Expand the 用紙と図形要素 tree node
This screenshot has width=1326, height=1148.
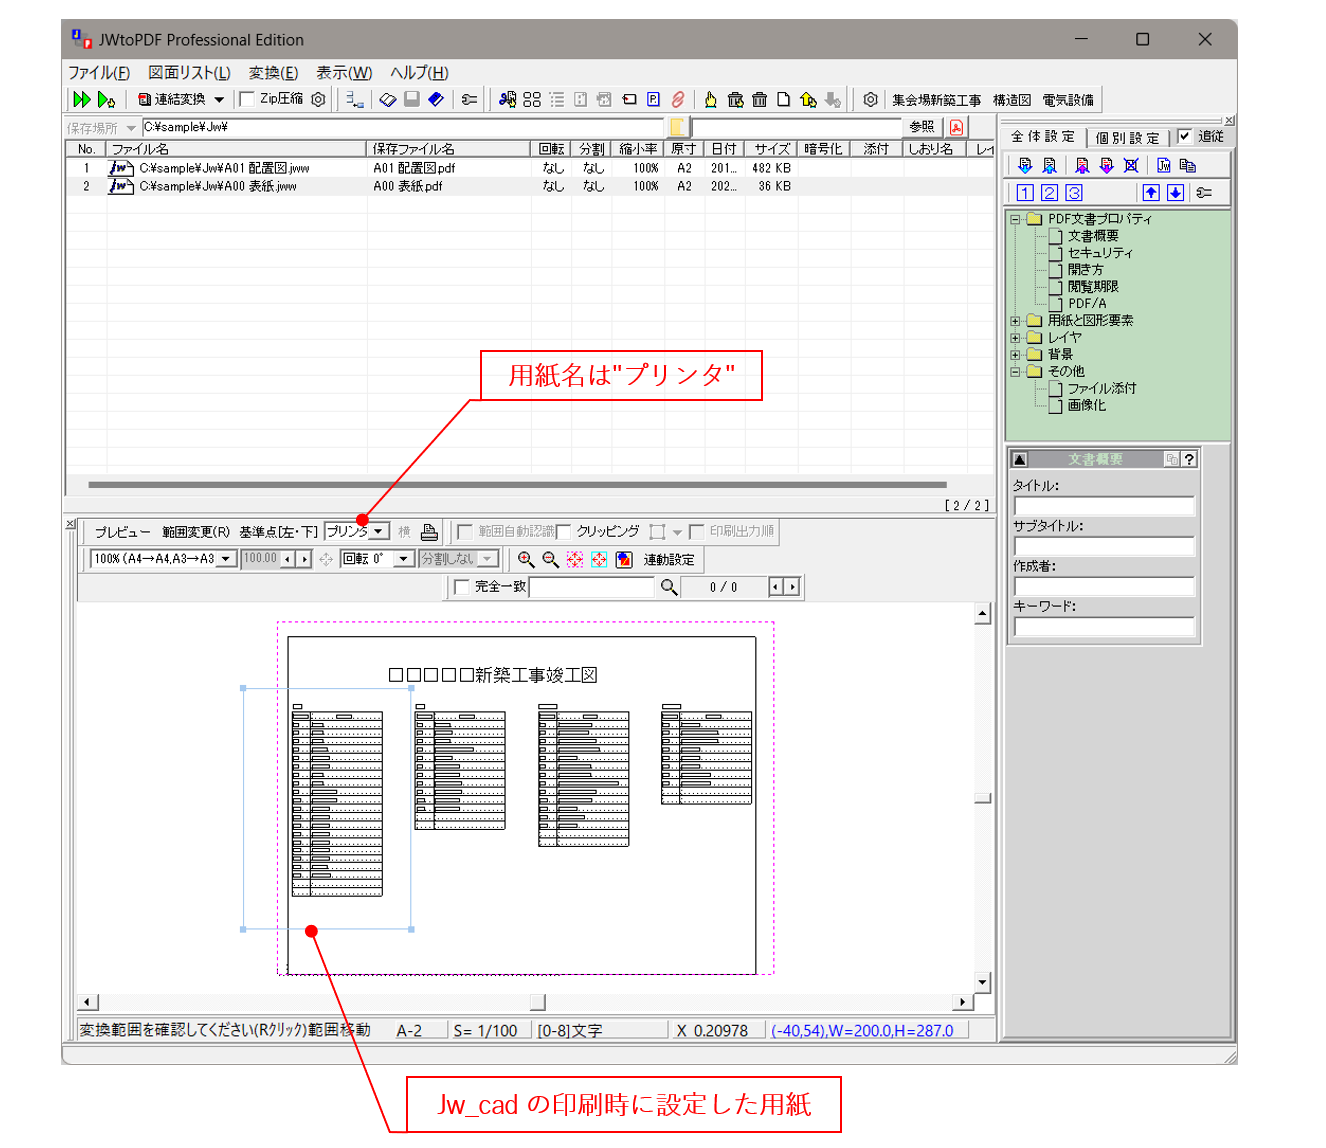(x=1015, y=320)
